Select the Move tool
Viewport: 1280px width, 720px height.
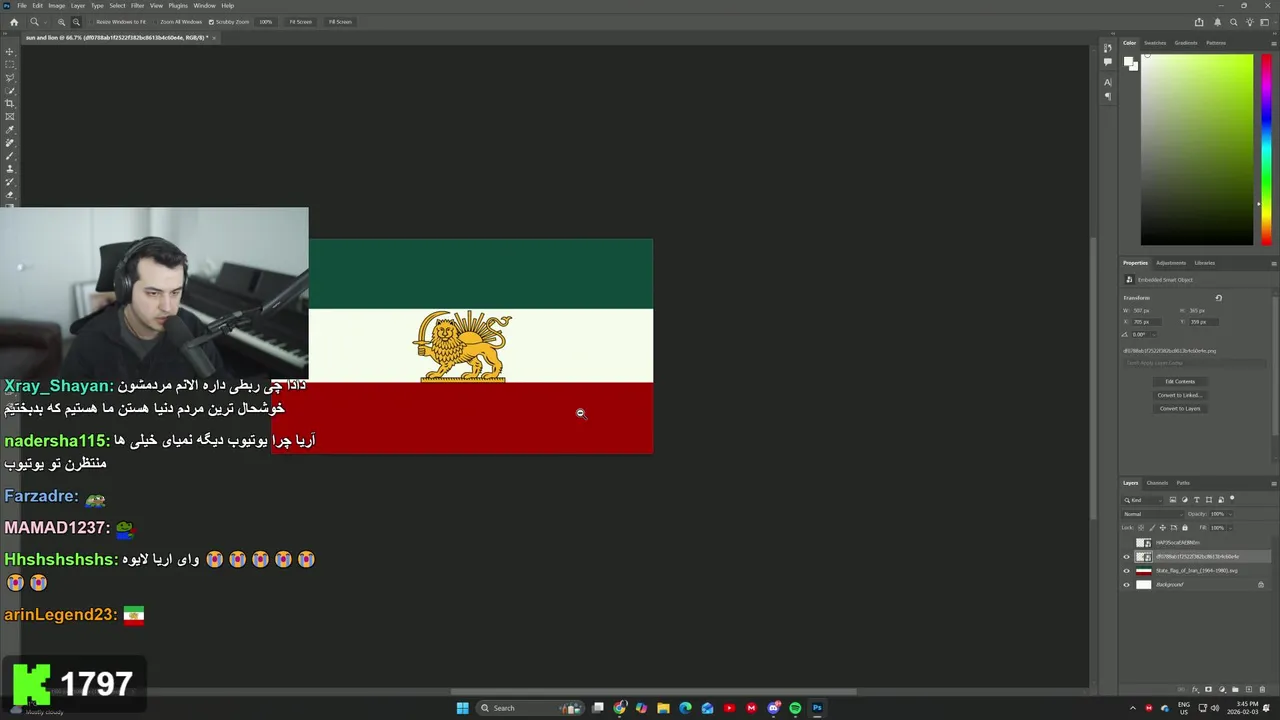click(10, 51)
